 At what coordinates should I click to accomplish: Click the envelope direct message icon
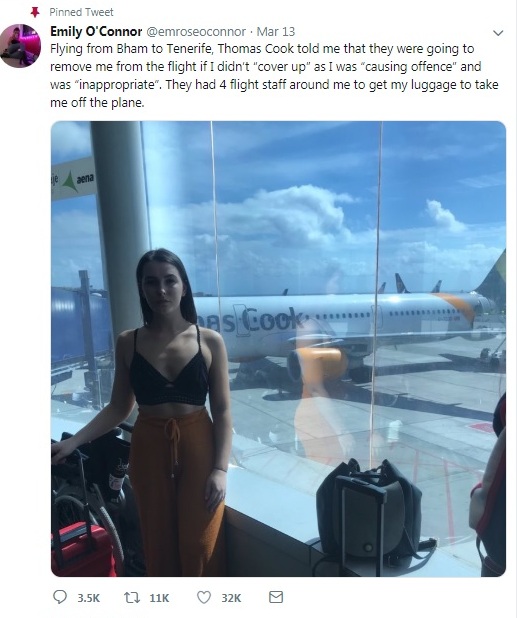276,597
